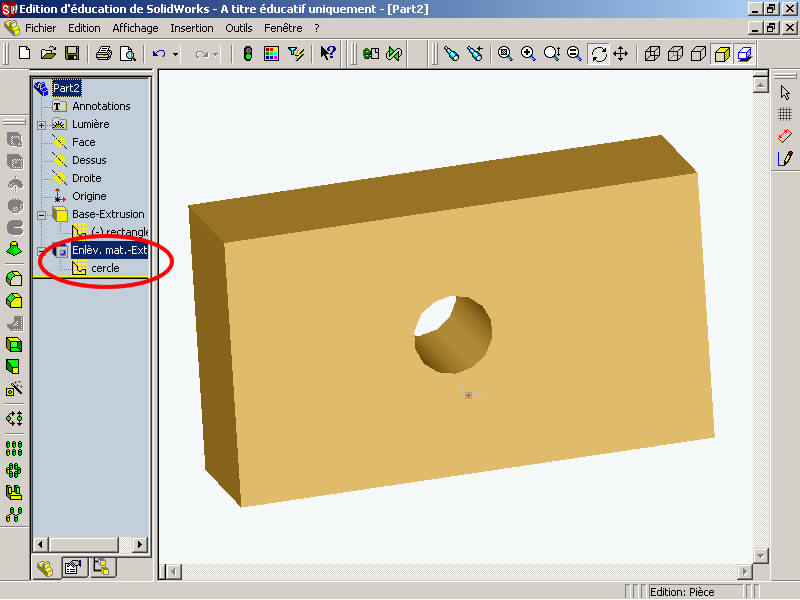Click the Select arrow tool on right toolbar
Screen dimensions: 800x600
click(785, 92)
